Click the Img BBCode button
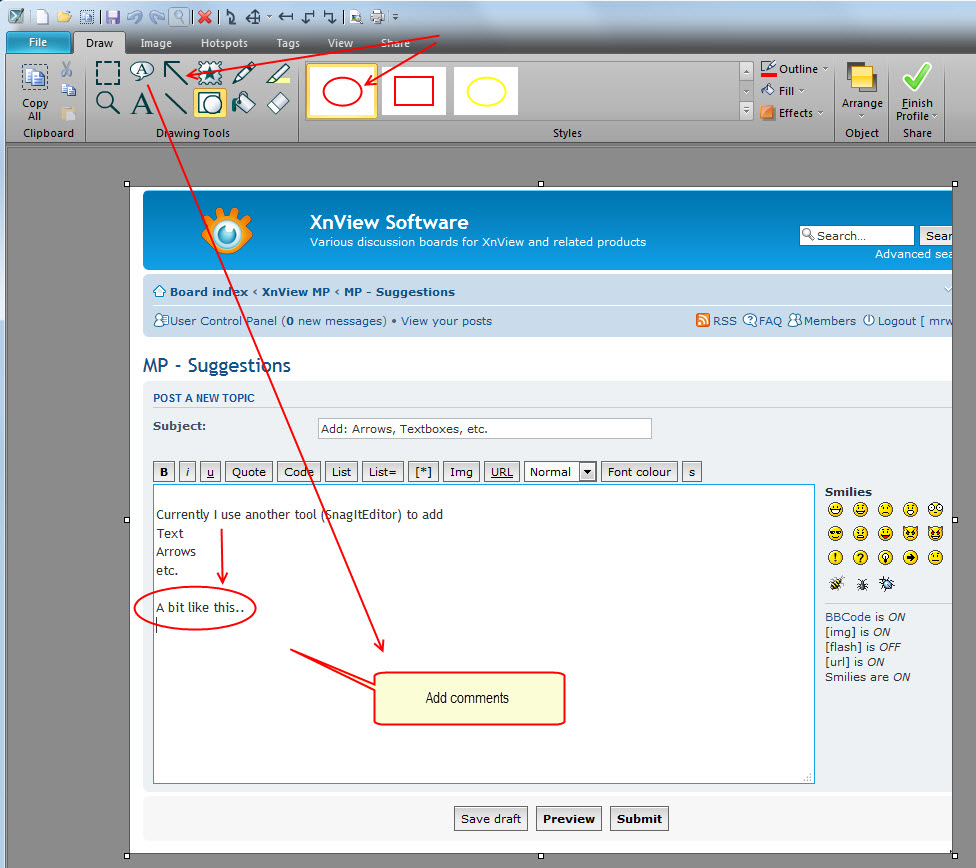 (461, 472)
